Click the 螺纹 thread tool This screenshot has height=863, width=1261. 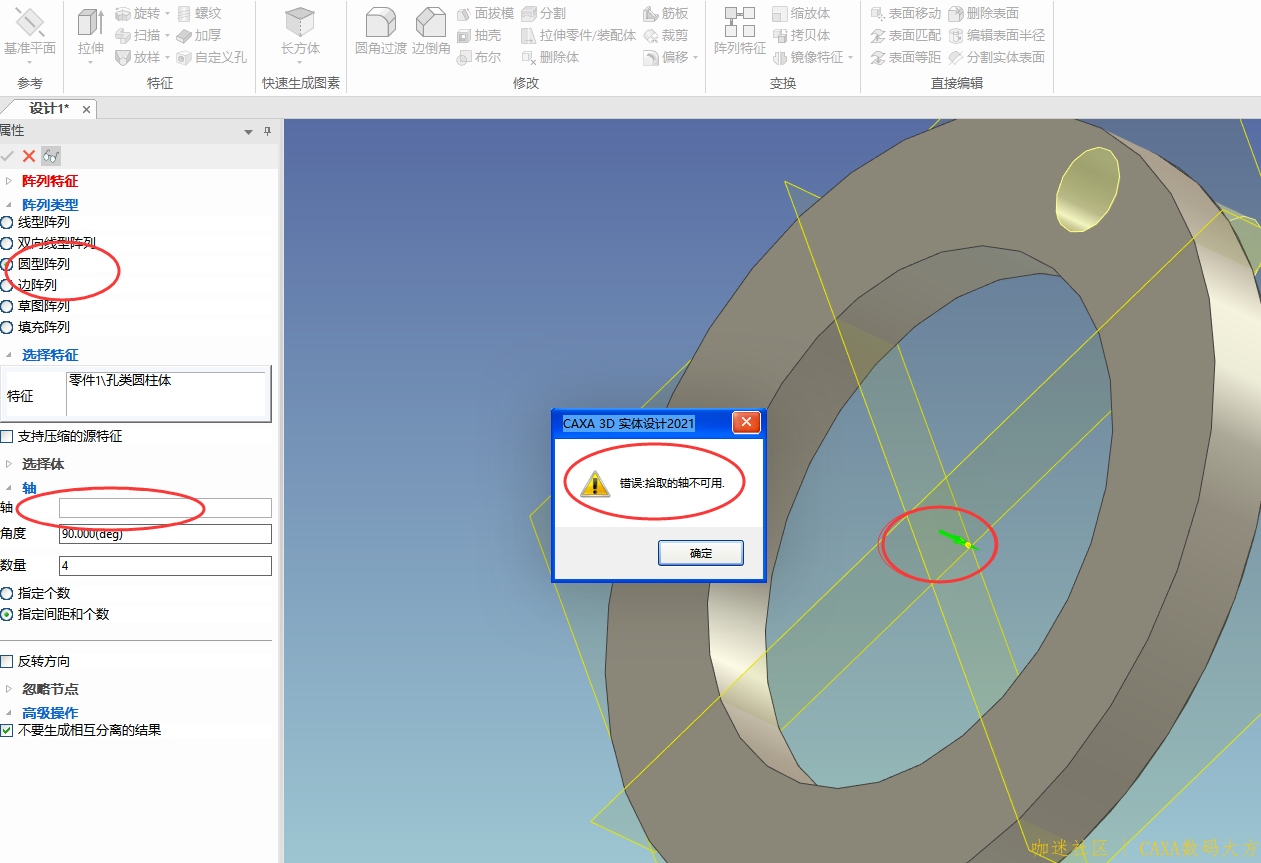point(199,13)
